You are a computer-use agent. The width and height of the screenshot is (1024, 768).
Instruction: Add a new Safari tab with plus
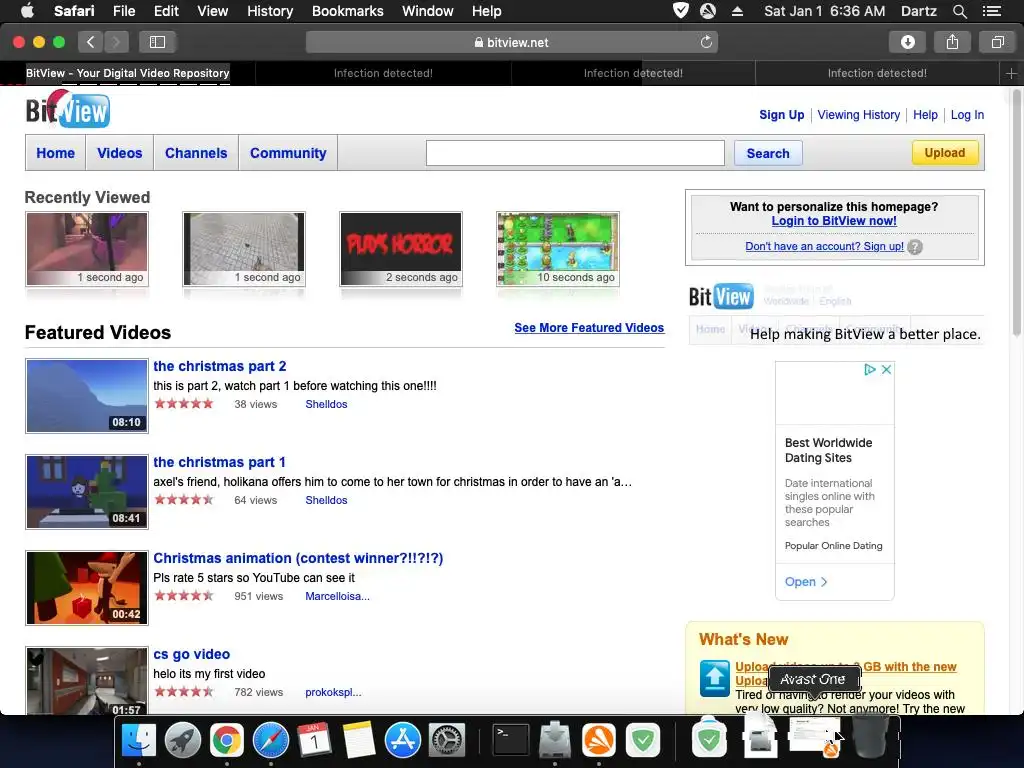[x=1011, y=73]
